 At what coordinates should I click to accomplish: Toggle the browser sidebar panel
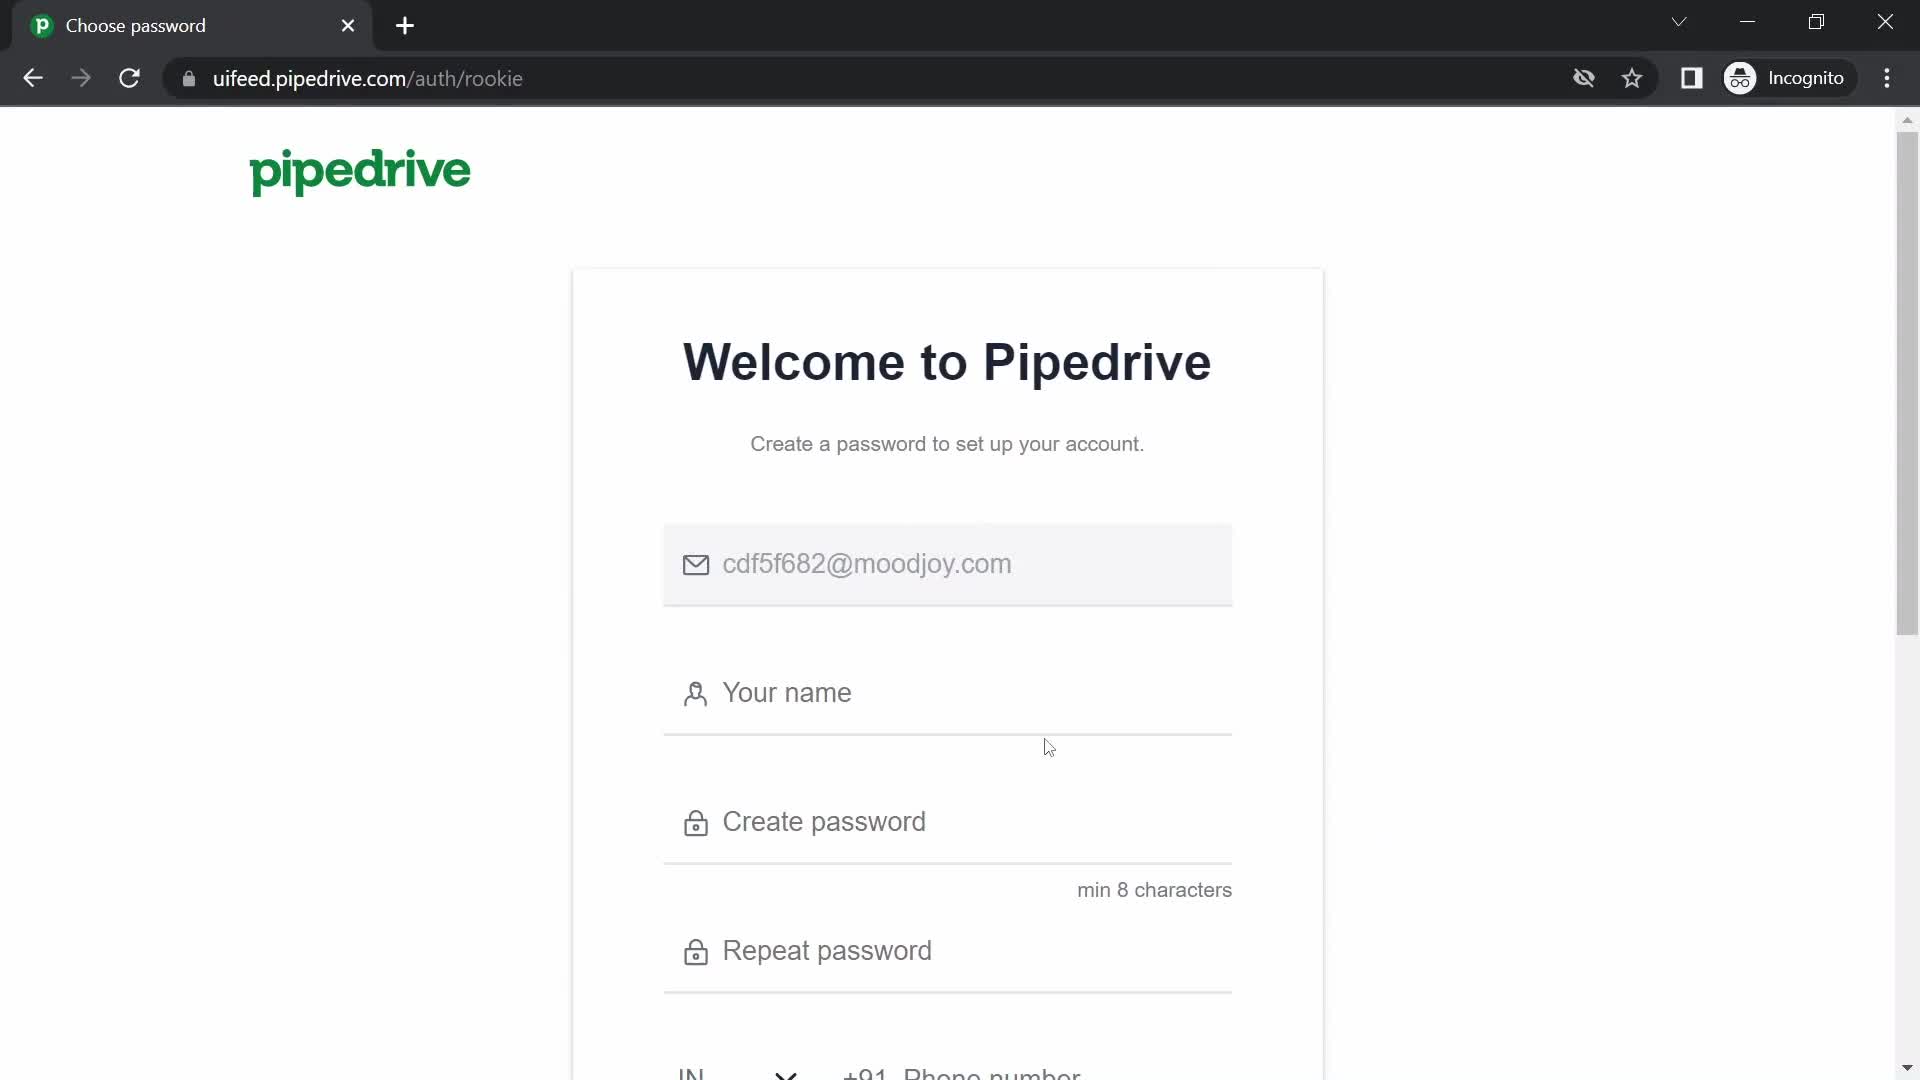click(x=1693, y=78)
